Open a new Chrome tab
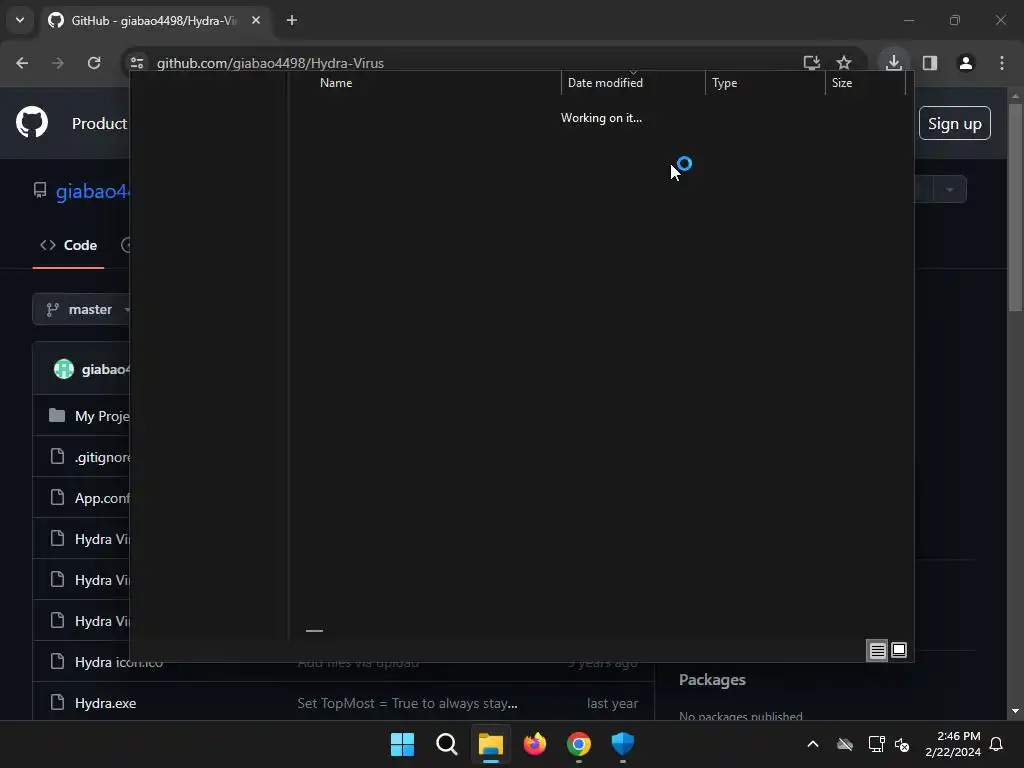The width and height of the screenshot is (1024, 768). pos(292,20)
